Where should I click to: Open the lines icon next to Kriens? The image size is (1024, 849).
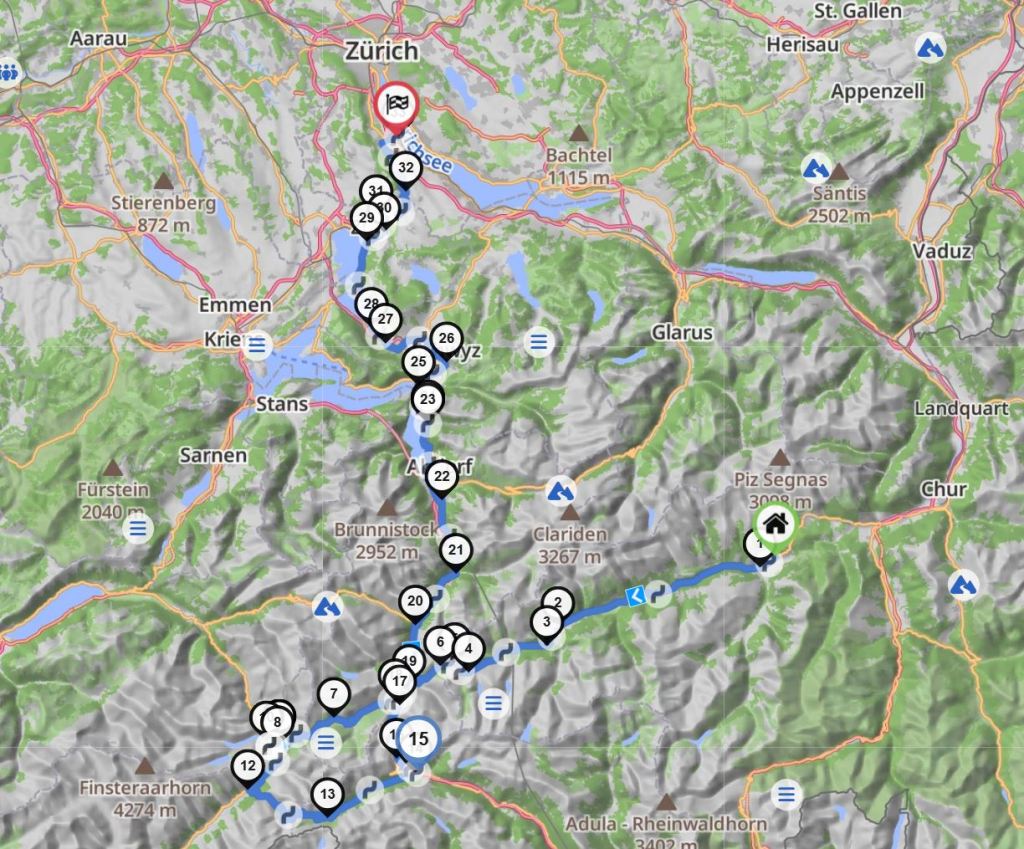(258, 345)
